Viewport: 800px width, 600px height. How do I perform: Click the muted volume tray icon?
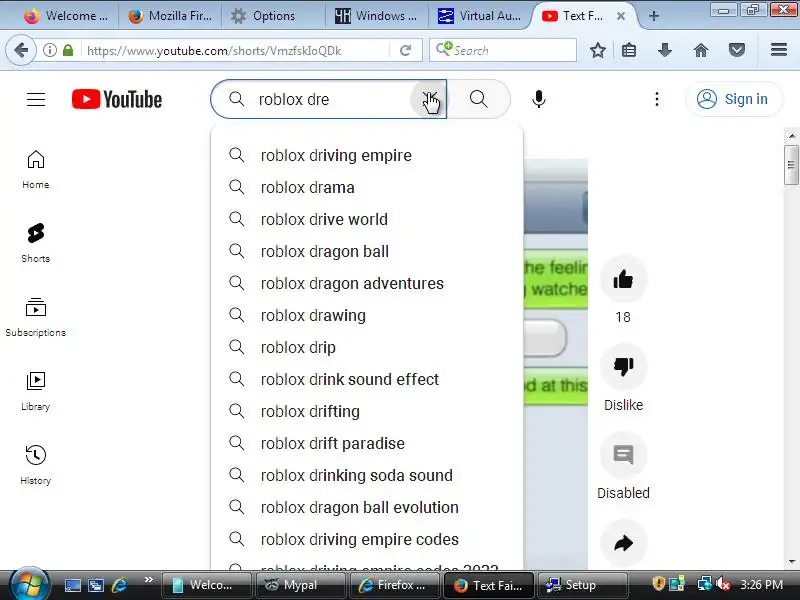click(x=723, y=584)
